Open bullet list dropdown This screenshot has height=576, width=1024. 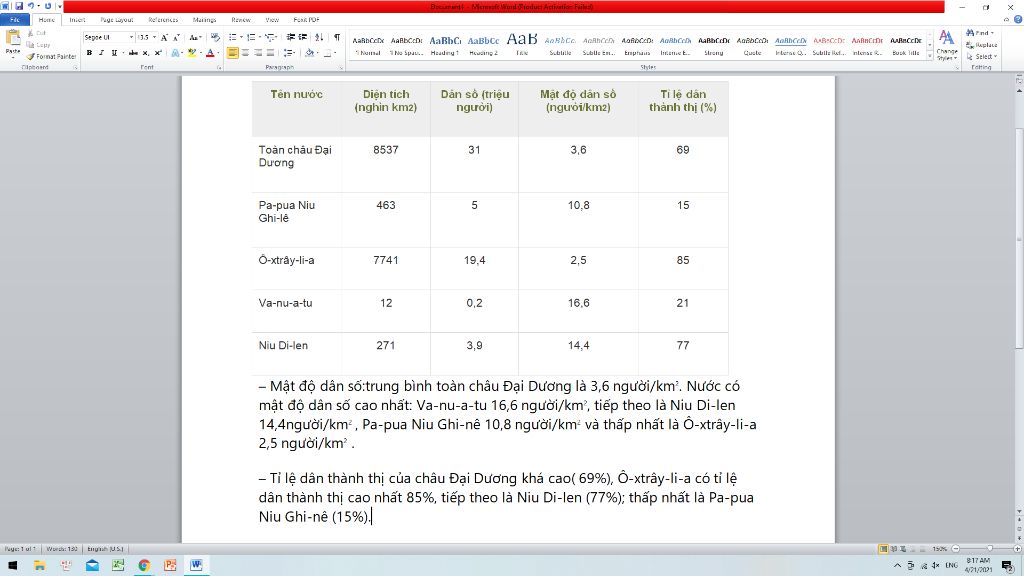(241, 38)
